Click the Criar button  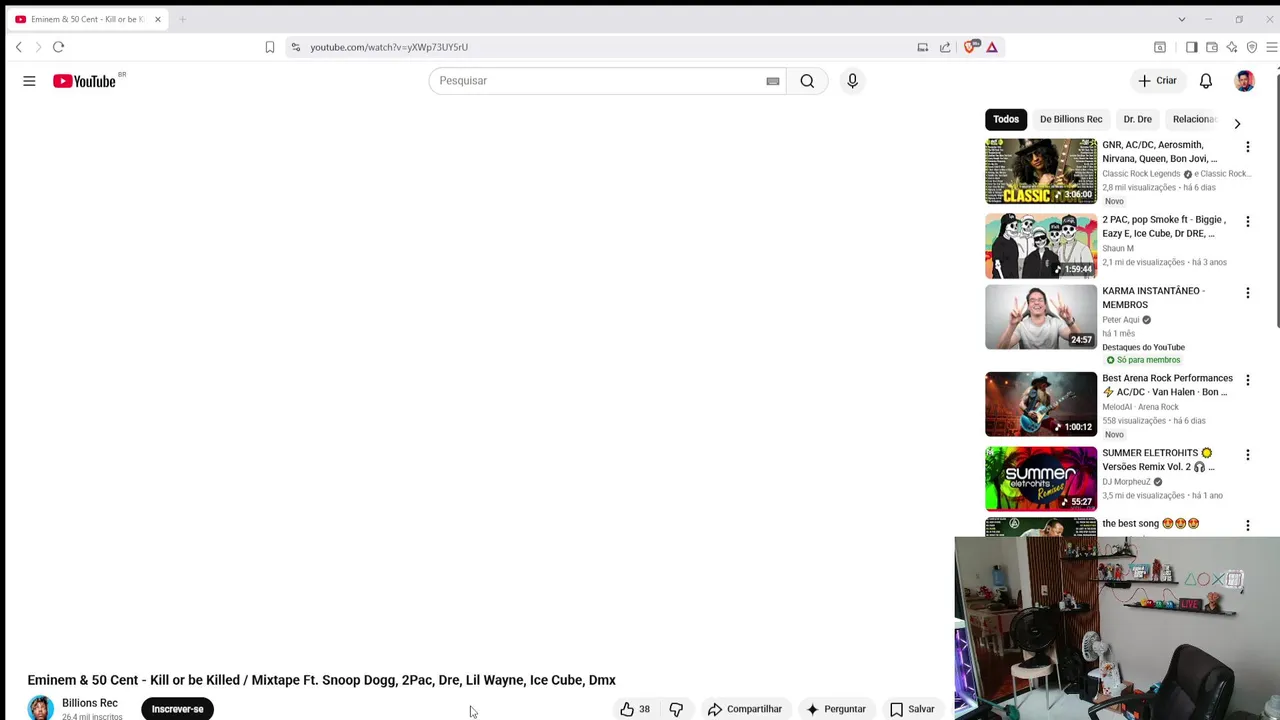1158,81
